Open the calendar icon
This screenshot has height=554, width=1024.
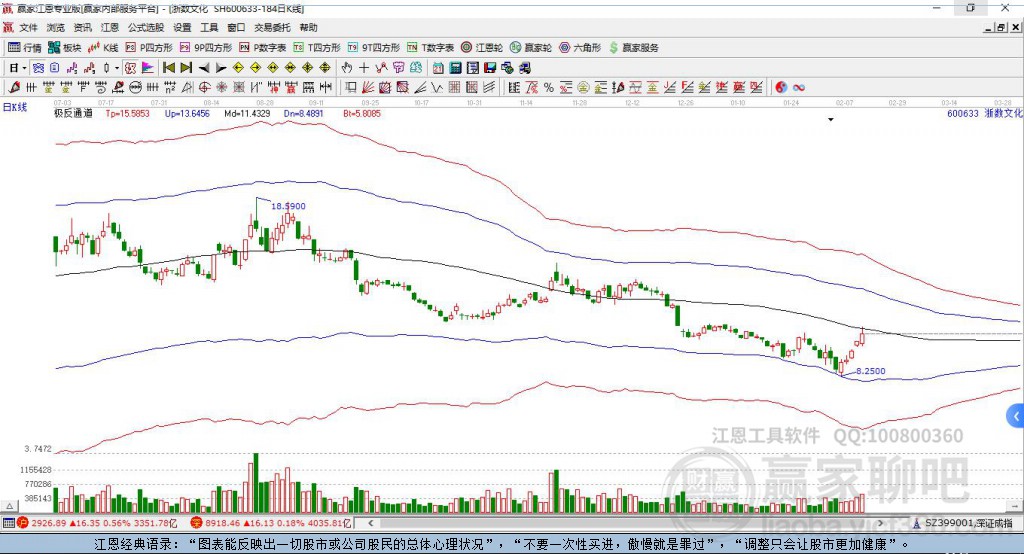pos(438,68)
